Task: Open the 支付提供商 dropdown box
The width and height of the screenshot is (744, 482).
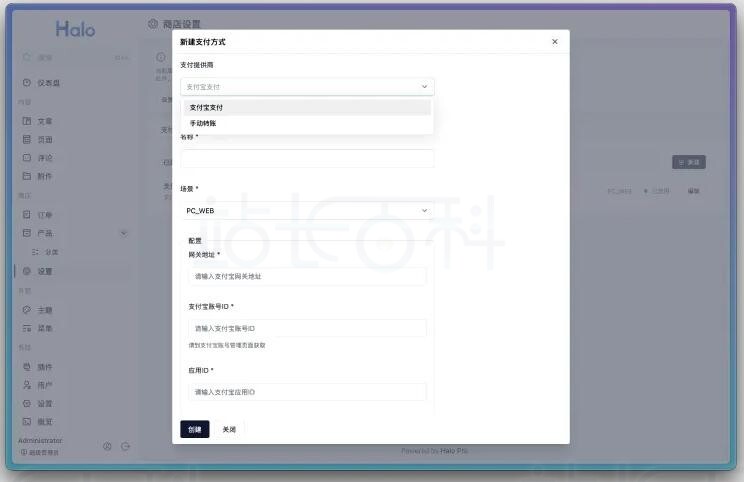Action: 307,87
